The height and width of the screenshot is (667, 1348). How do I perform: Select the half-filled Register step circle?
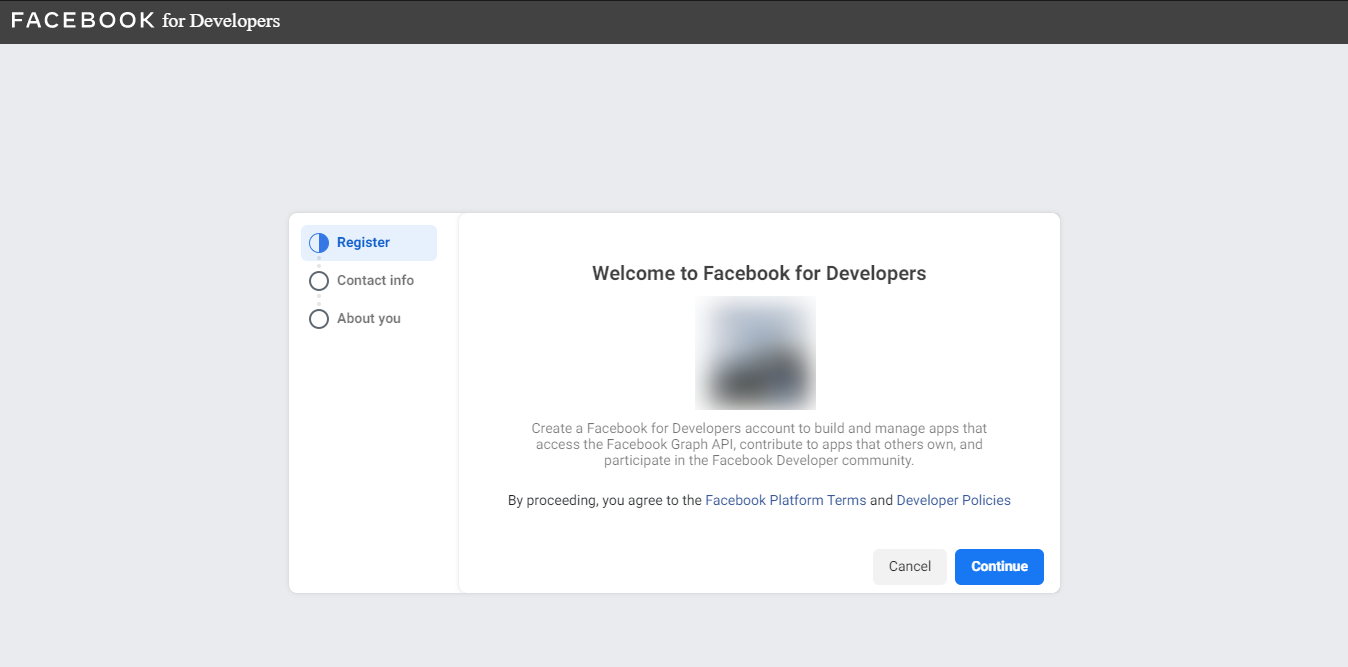[x=319, y=243]
